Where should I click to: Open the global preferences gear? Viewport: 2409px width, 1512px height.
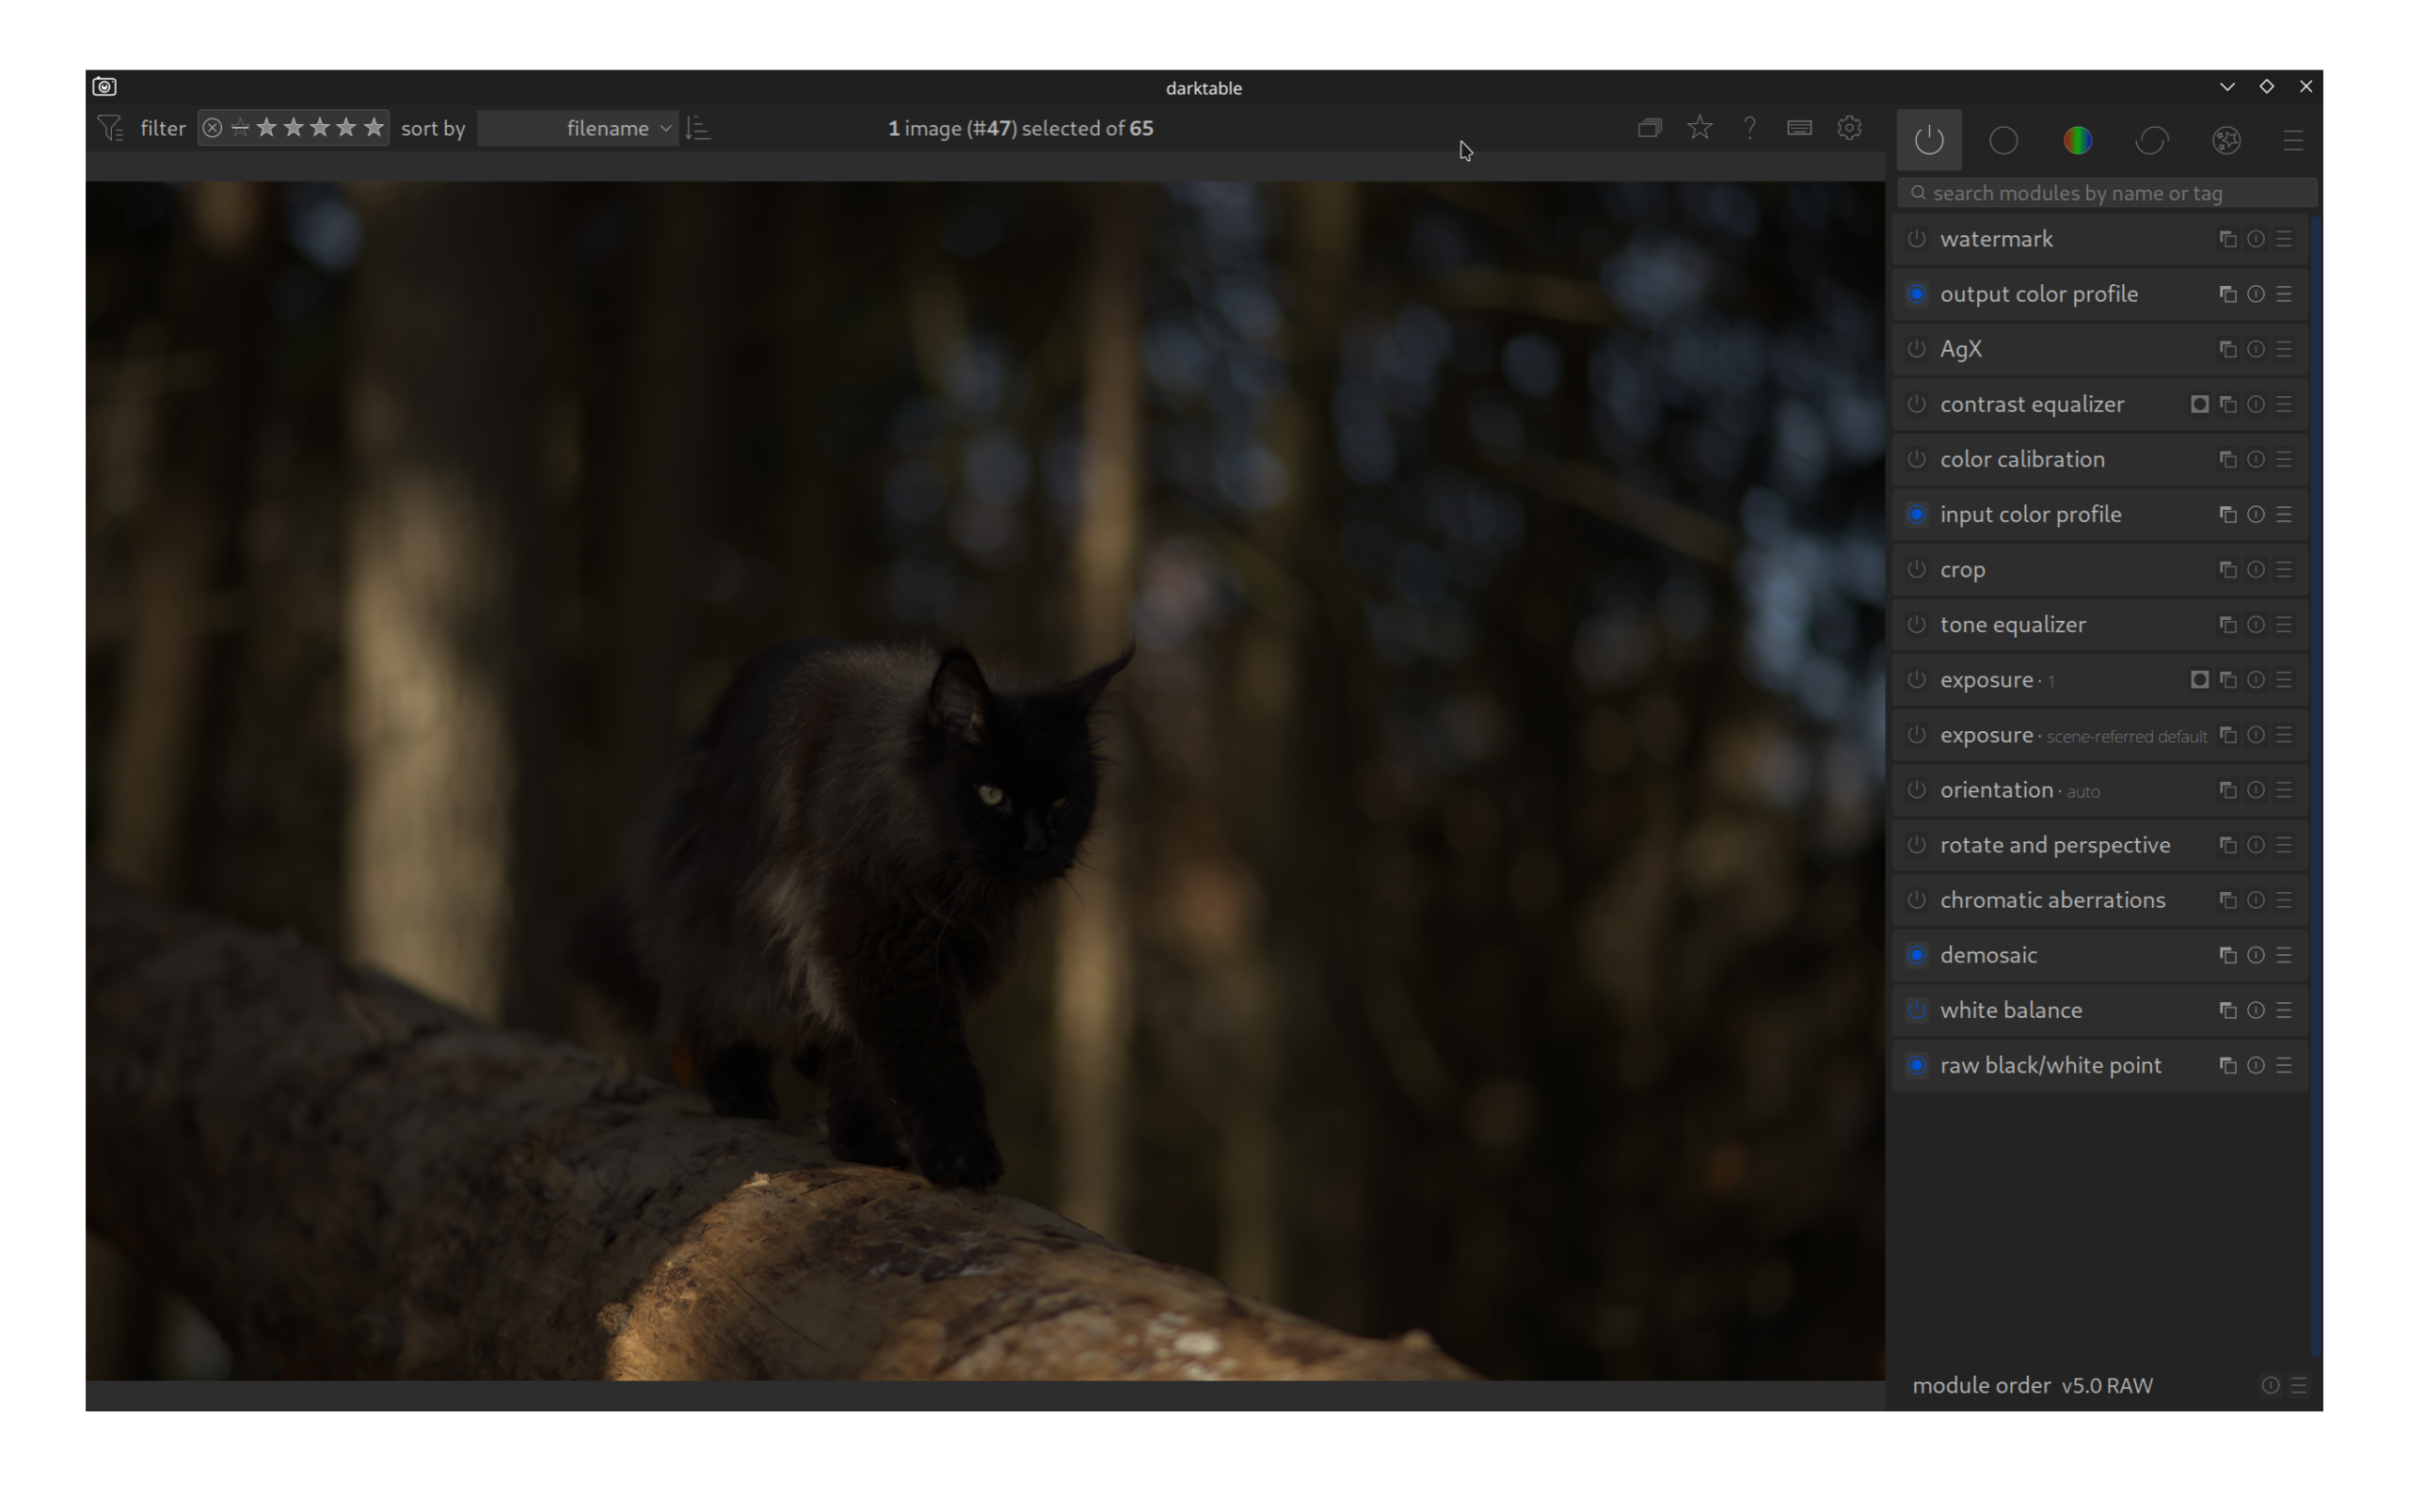click(x=1849, y=128)
